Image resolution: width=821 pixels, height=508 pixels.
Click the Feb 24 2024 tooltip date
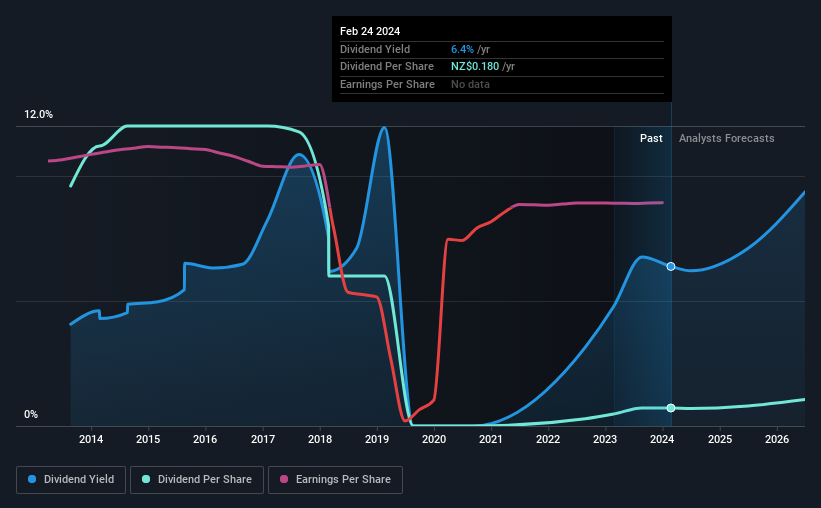(370, 31)
